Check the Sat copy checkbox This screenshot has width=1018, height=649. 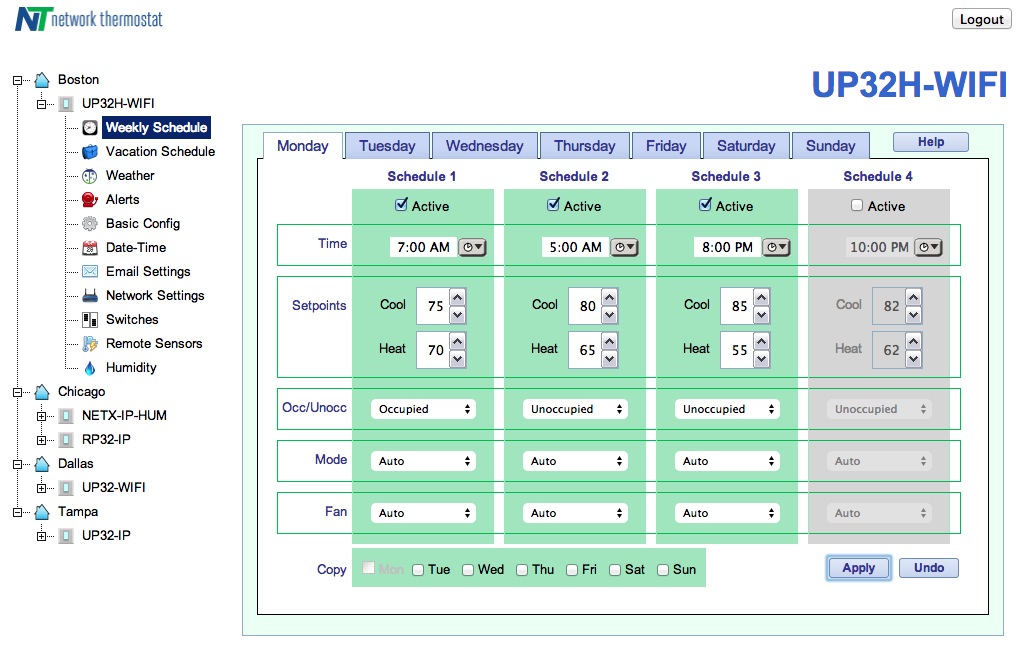coord(615,570)
